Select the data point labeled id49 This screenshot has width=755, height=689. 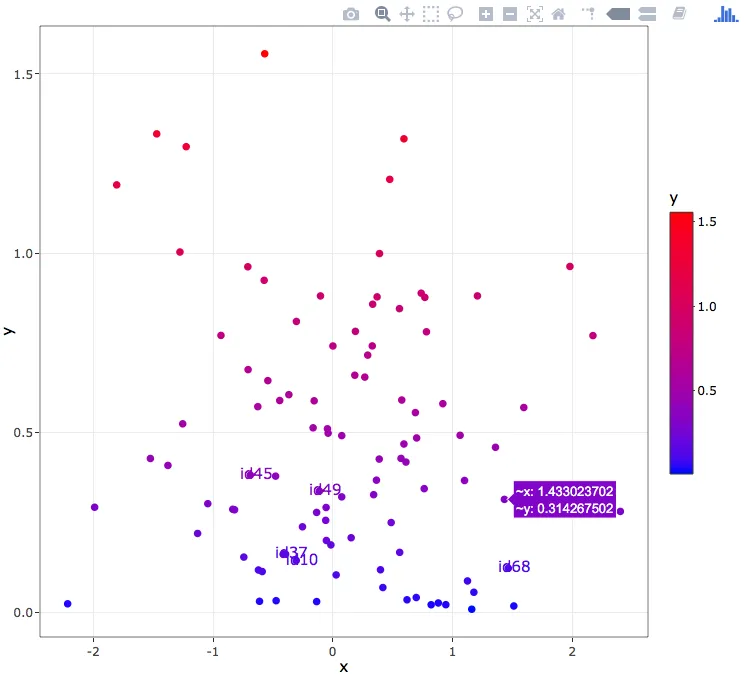pos(318,491)
